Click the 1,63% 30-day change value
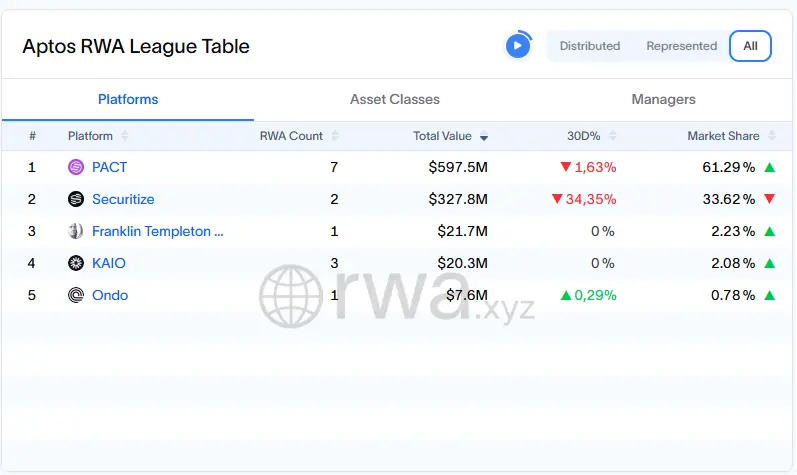Screen dimensions: 797x475 click(x=595, y=167)
